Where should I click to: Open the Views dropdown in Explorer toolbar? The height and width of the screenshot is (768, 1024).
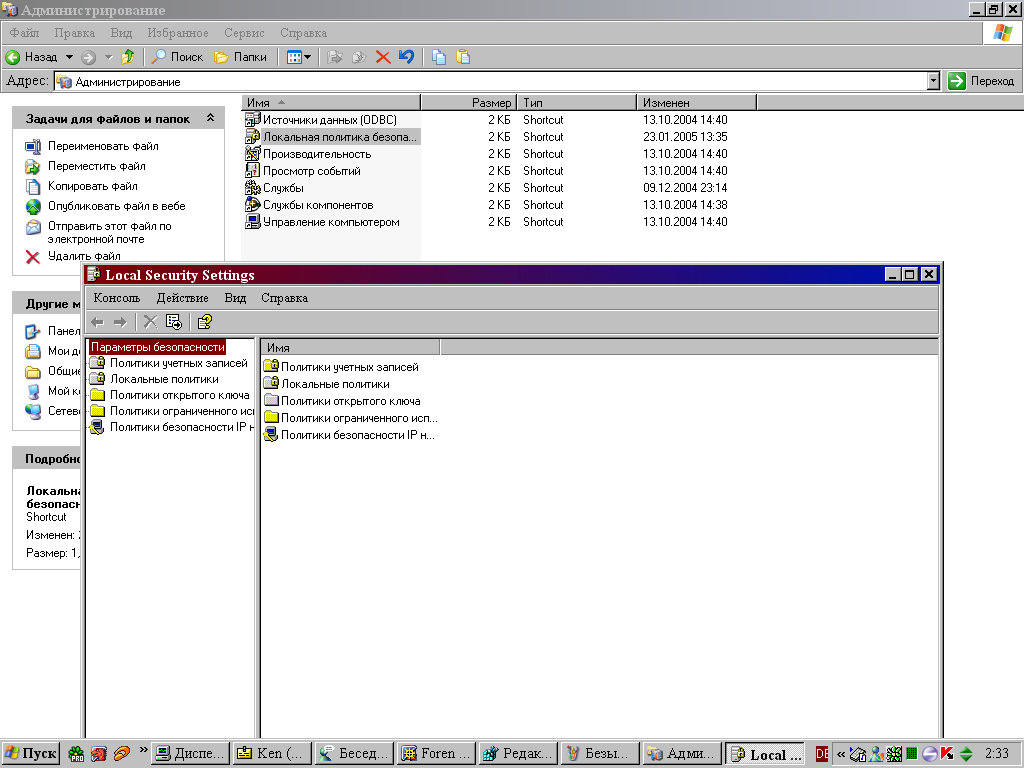(x=299, y=57)
